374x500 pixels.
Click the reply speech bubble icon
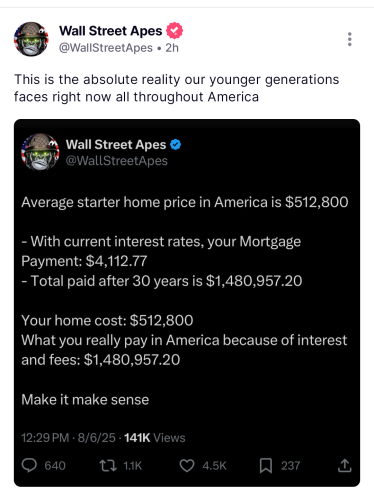pyautogui.click(x=29, y=465)
